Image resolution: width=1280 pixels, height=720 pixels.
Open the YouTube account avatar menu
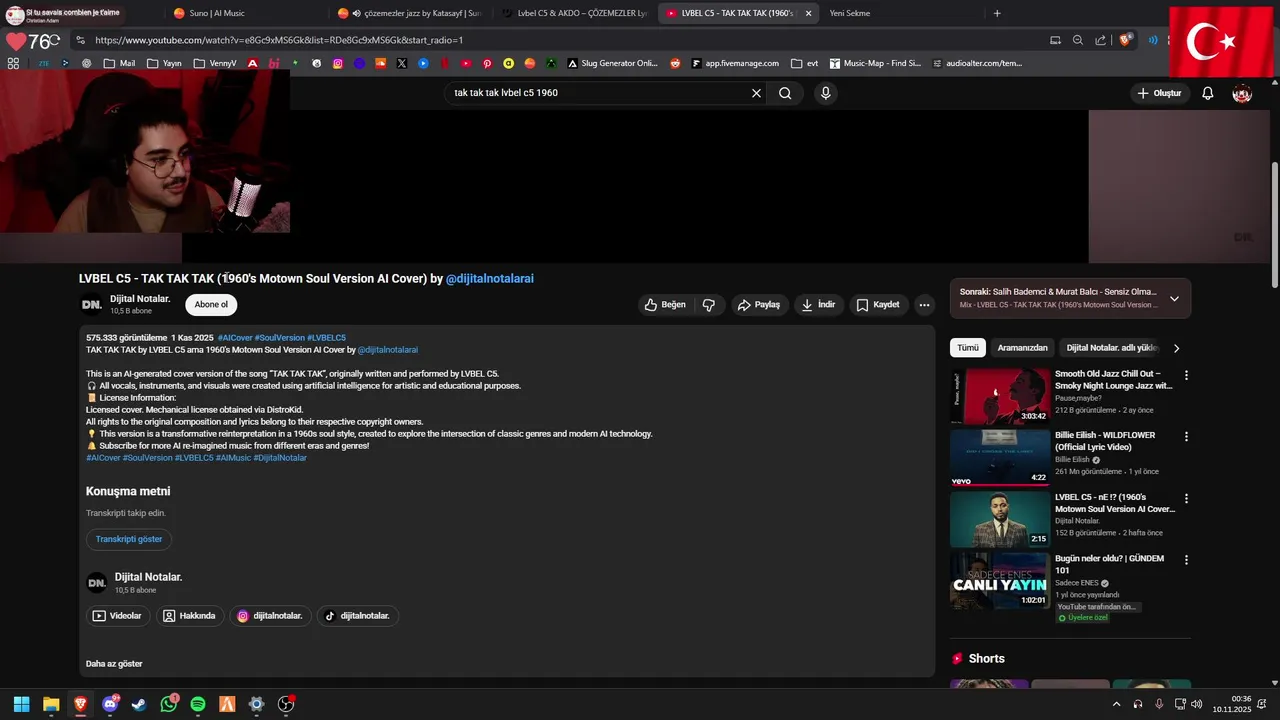(1242, 93)
